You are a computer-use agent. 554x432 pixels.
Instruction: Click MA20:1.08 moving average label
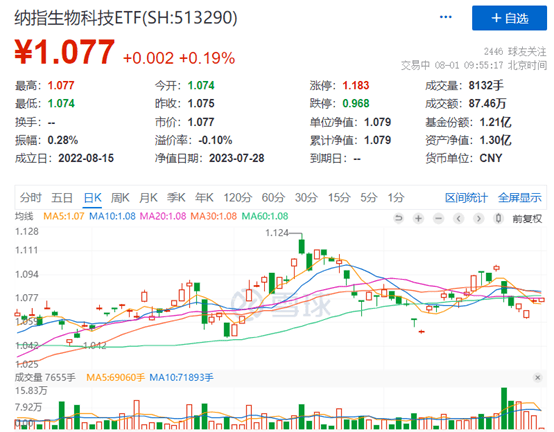[163, 216]
